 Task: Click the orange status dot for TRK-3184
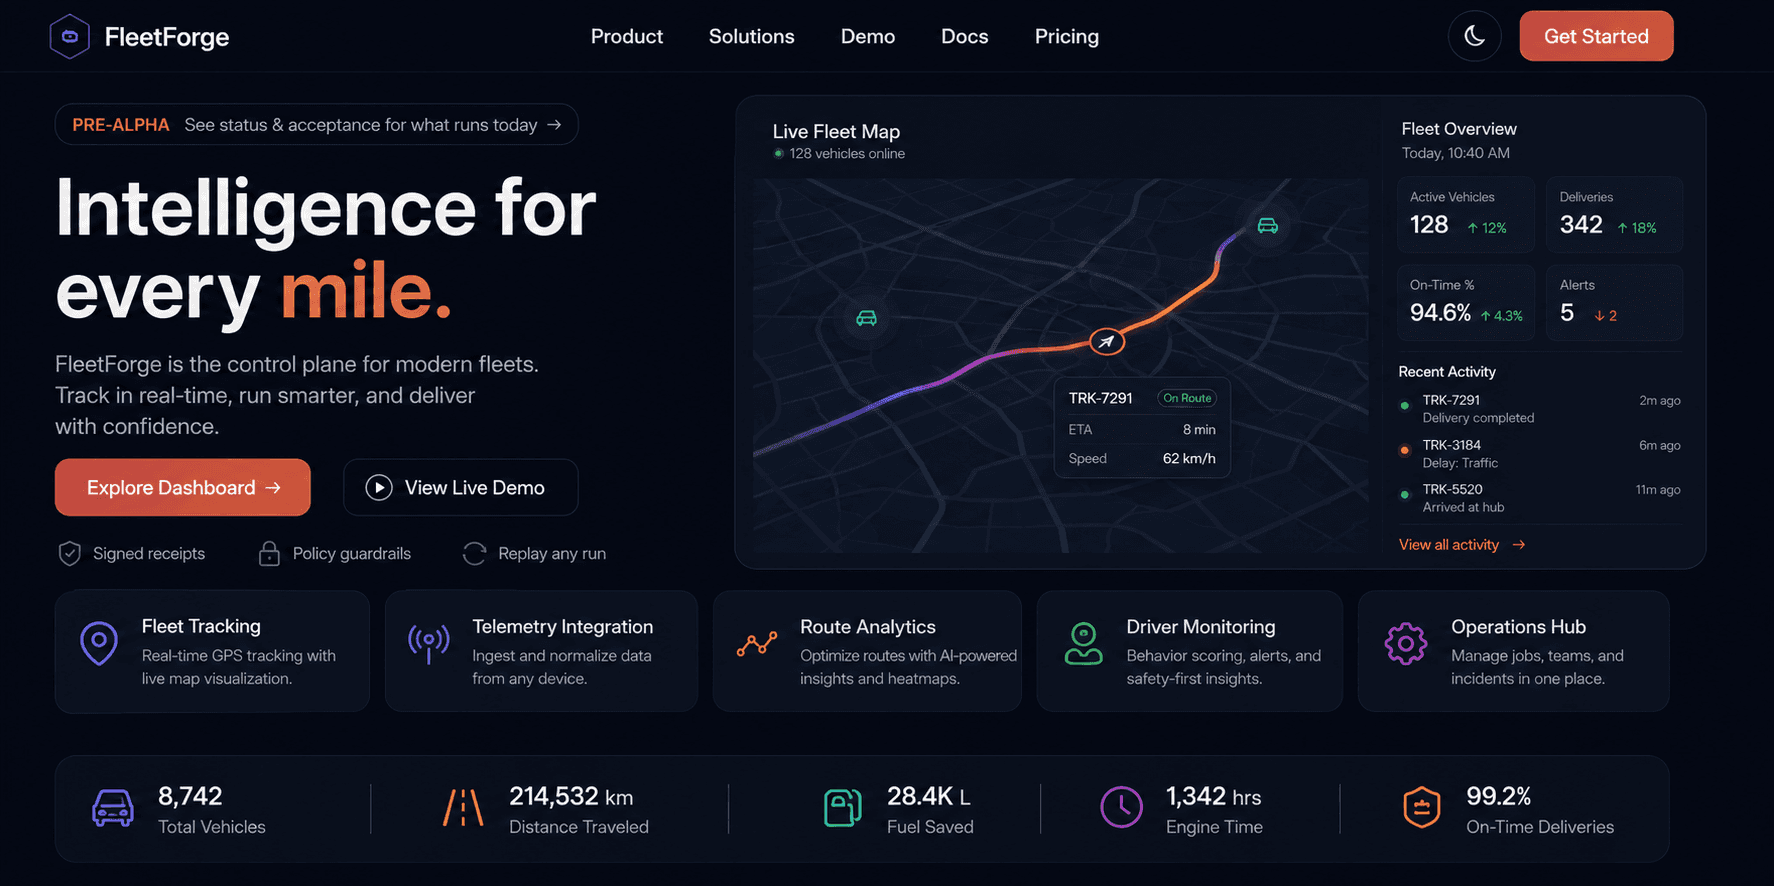tap(1404, 450)
